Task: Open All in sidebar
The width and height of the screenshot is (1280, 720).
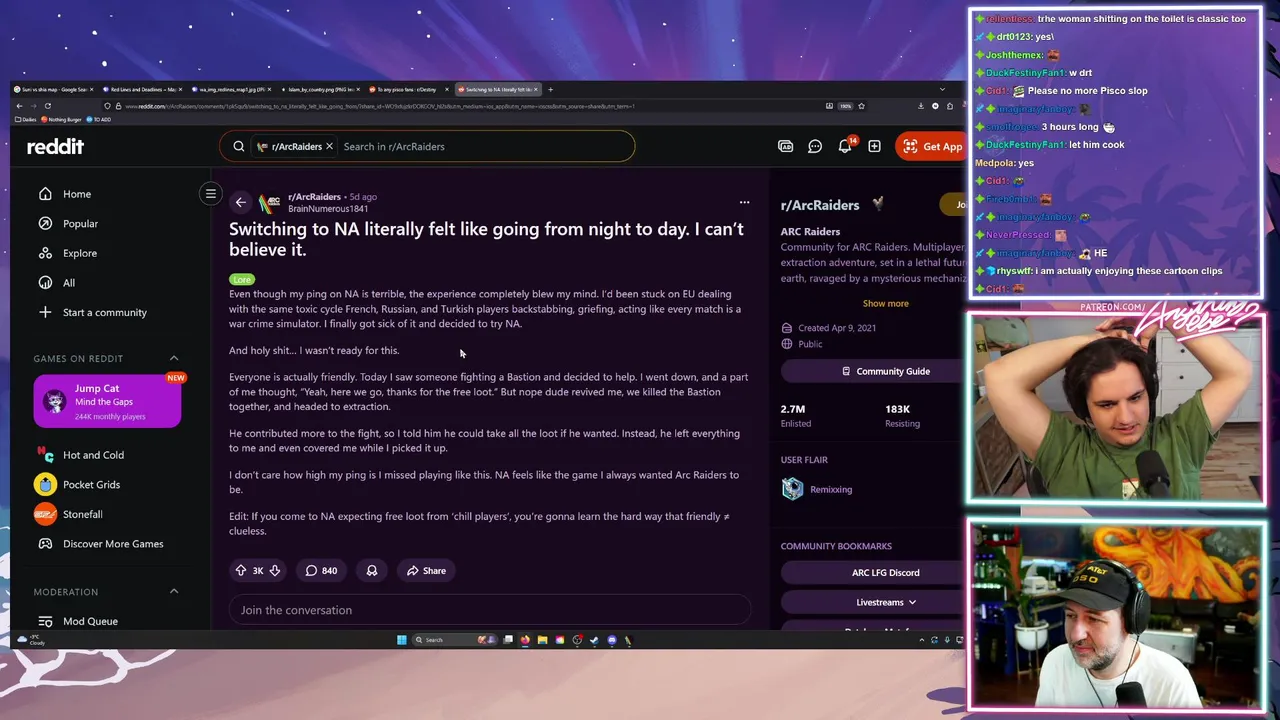Action: pos(69,283)
